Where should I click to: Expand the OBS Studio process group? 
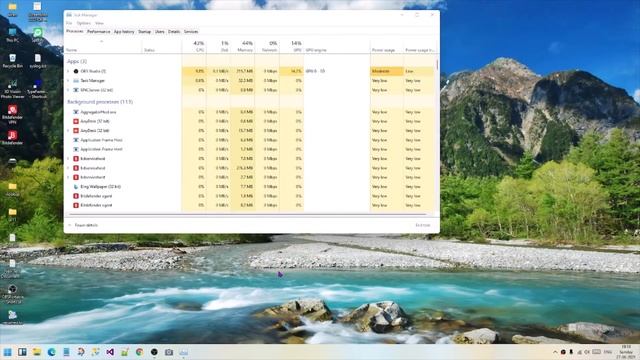(x=68, y=71)
